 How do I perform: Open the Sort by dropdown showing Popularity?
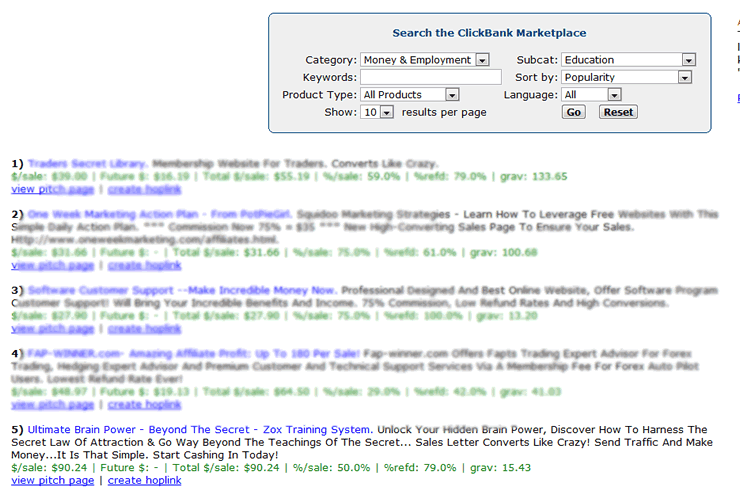(x=626, y=77)
